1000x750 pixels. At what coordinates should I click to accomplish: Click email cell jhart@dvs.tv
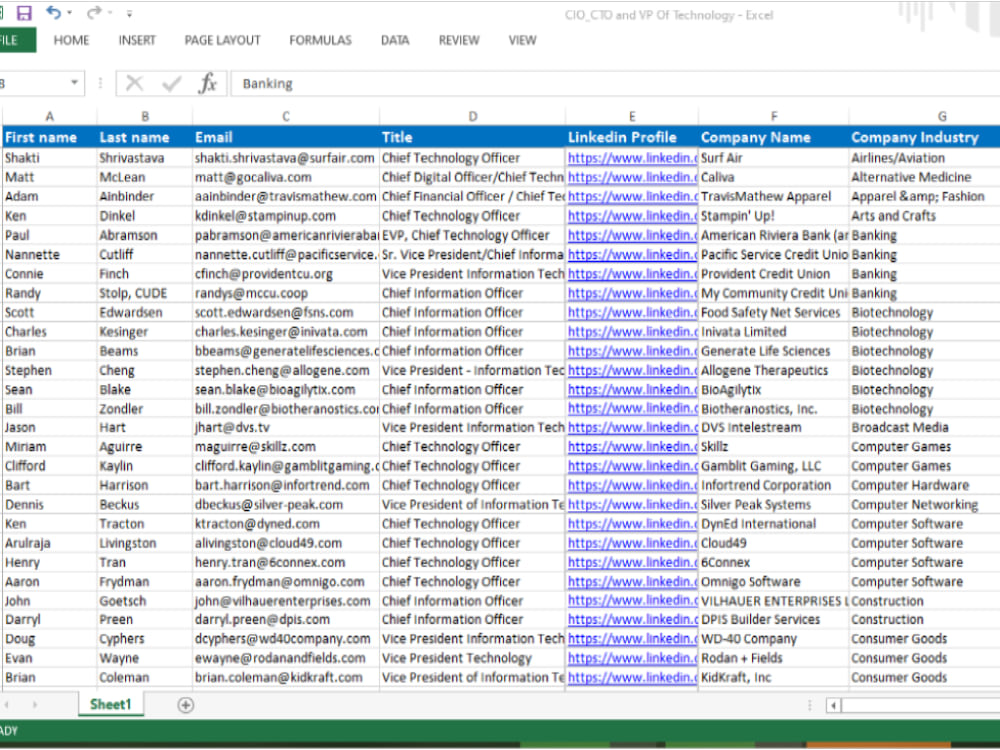286,427
